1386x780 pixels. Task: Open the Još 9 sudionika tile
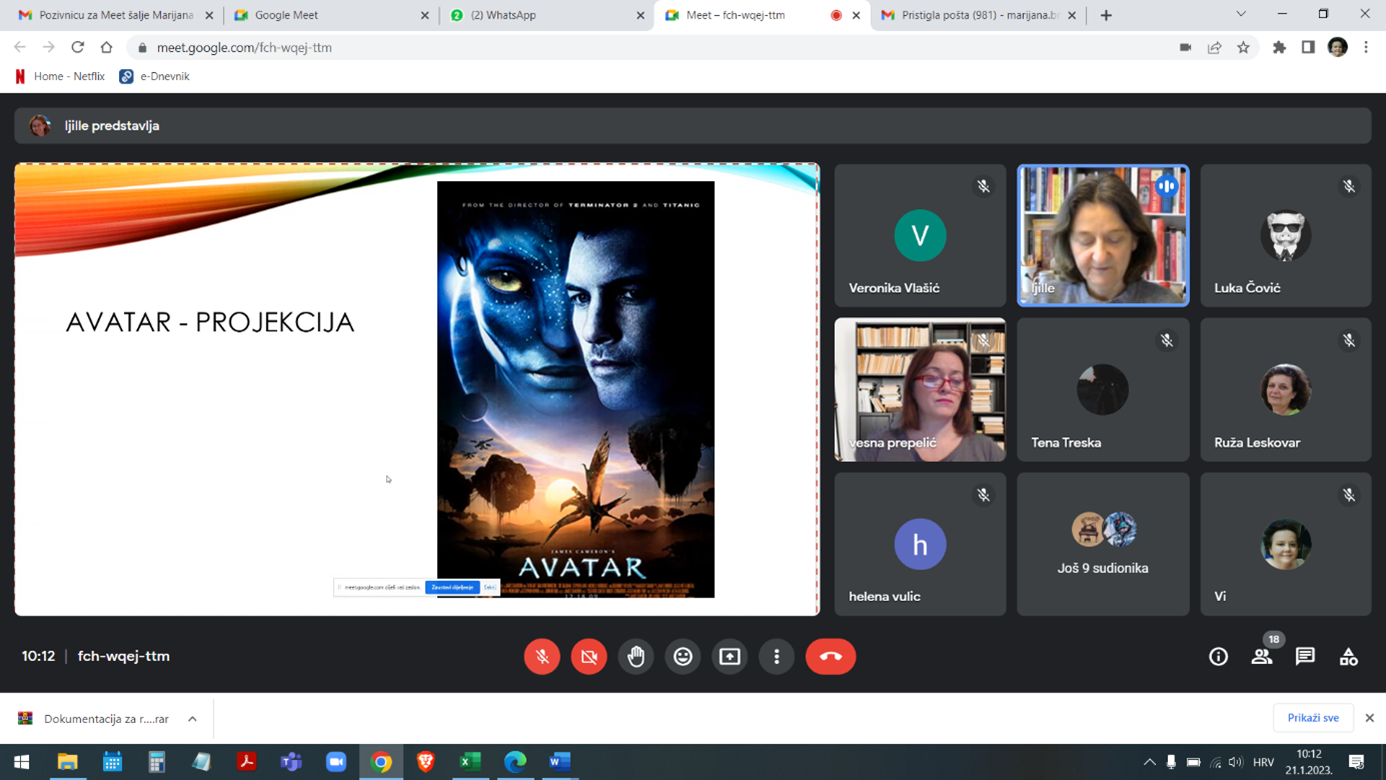pos(1103,544)
